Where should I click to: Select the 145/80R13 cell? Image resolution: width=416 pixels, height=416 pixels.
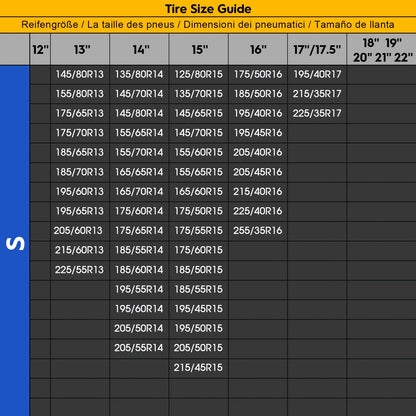point(80,74)
